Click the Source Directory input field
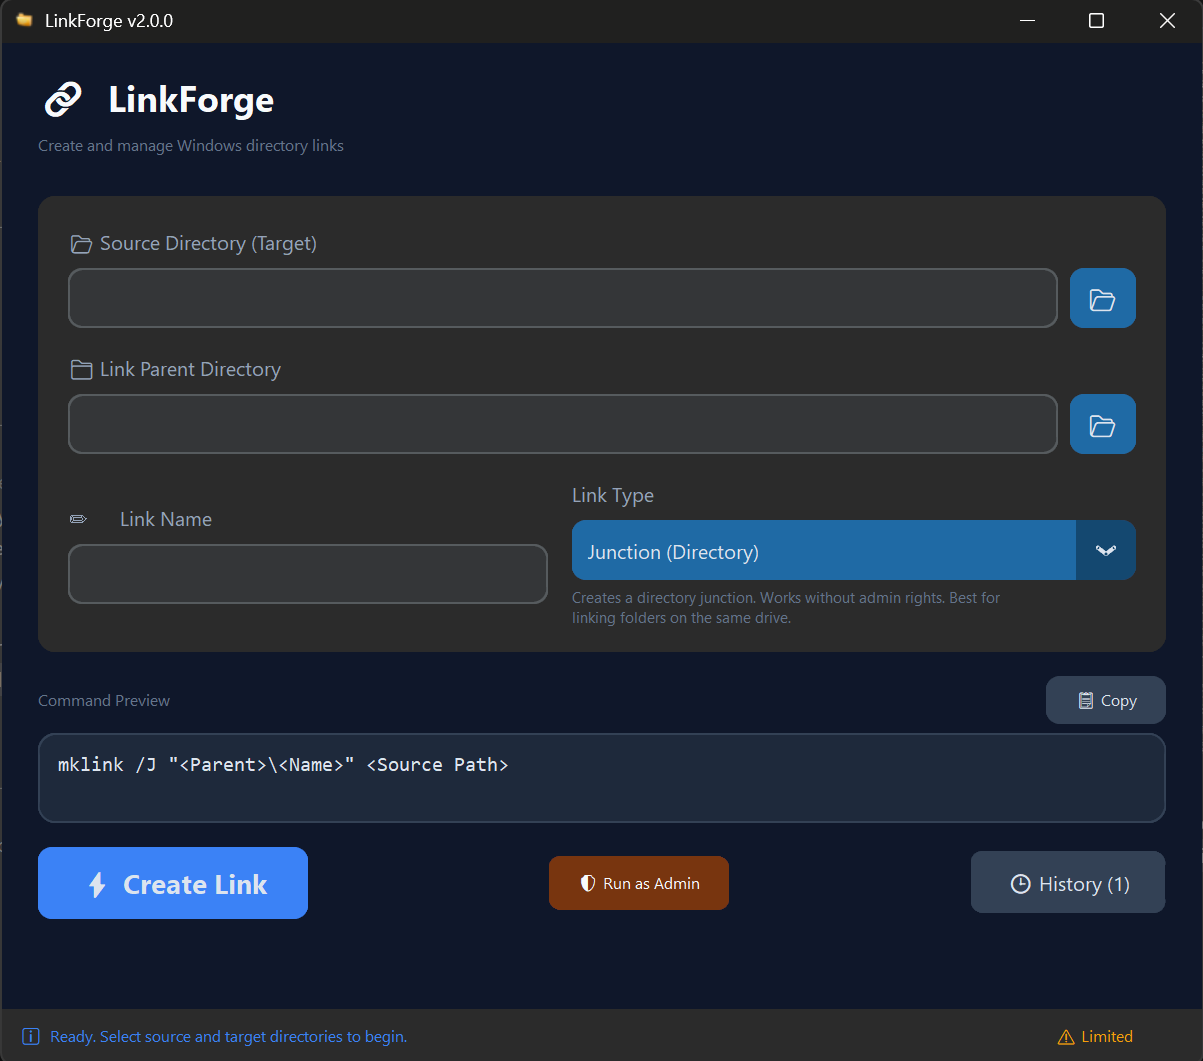Image resolution: width=1203 pixels, height=1061 pixels. click(563, 298)
